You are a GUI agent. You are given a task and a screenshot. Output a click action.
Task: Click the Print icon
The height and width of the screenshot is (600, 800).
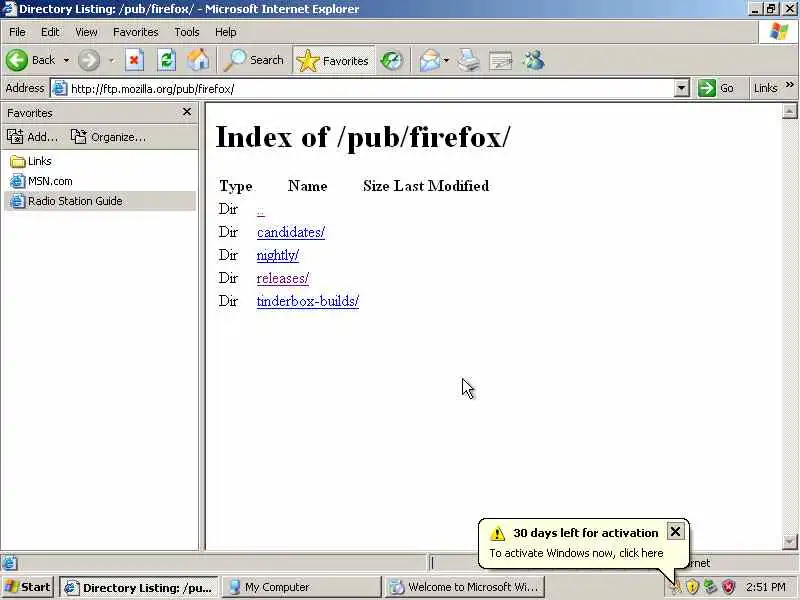468,60
